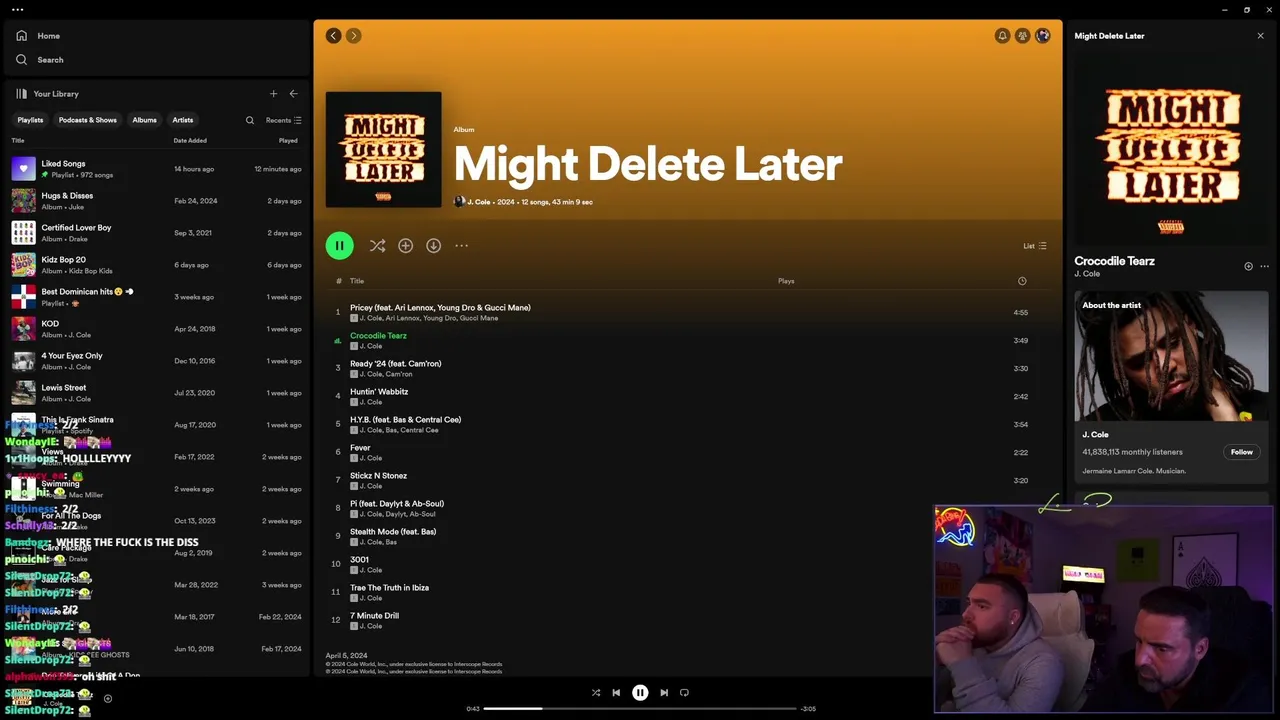Toggle repeat in the playback bar
1280x720 pixels.
tap(684, 692)
